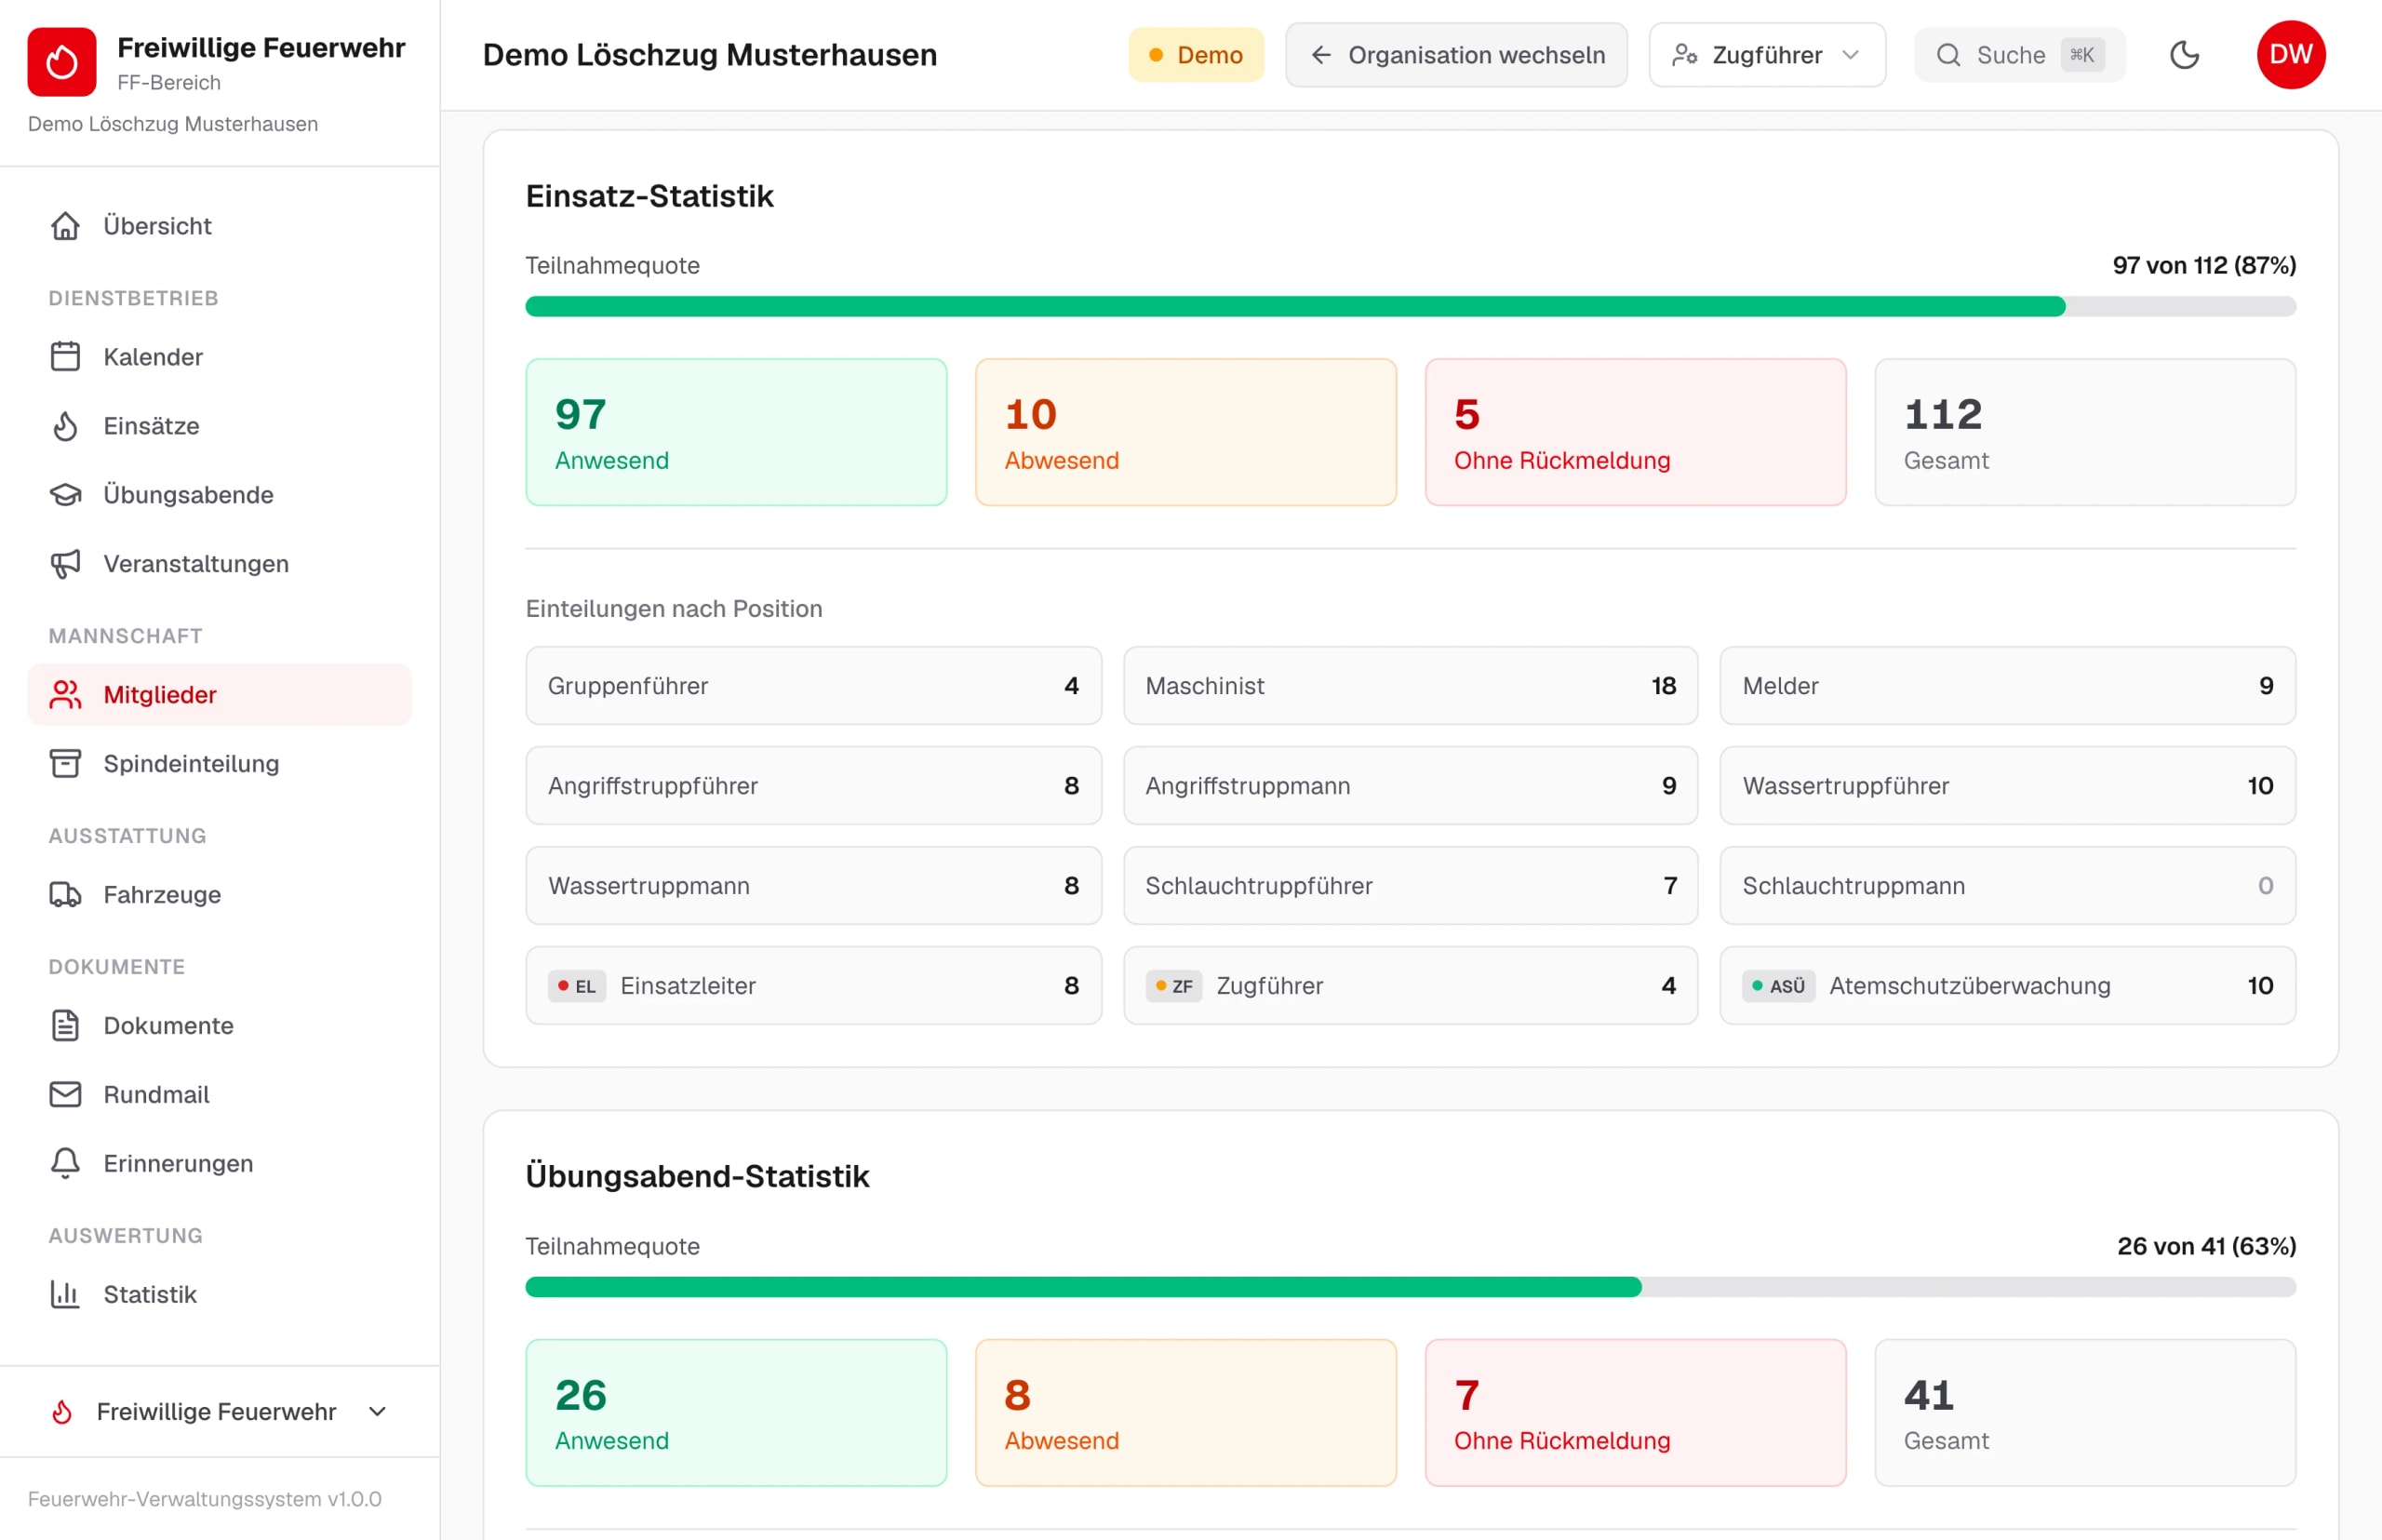Click the red flame app logo
The image size is (2382, 1540).
[62, 62]
